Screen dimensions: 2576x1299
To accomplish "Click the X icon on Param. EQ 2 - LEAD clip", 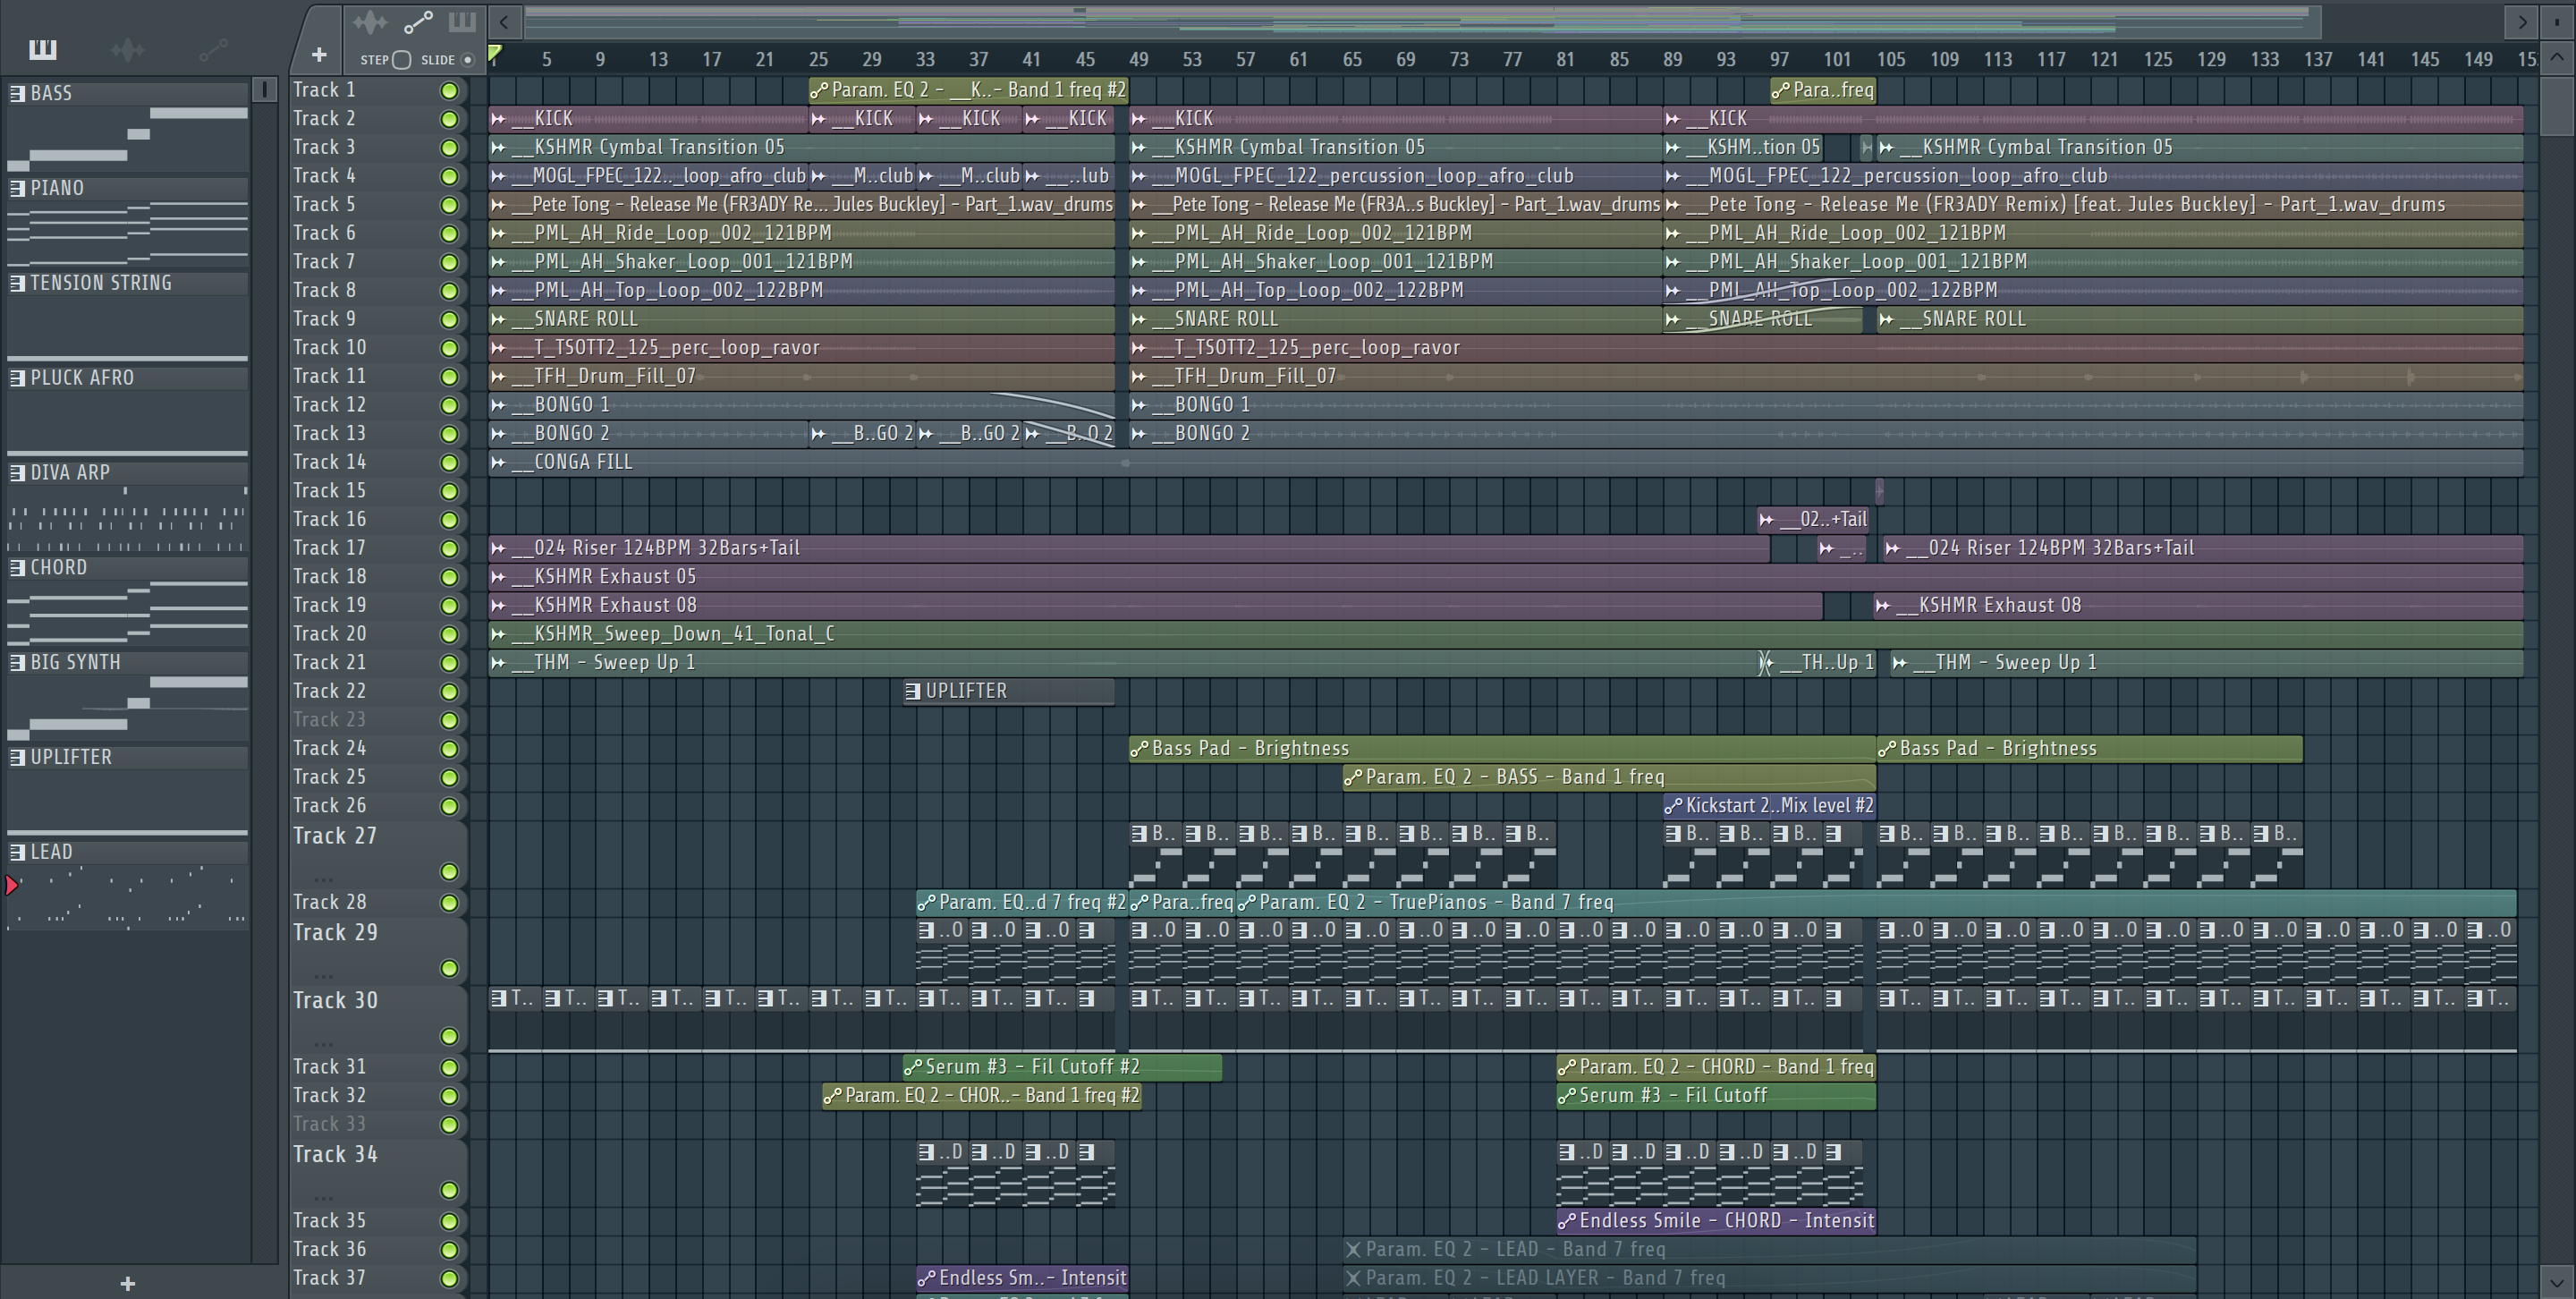I will pos(1353,1249).
